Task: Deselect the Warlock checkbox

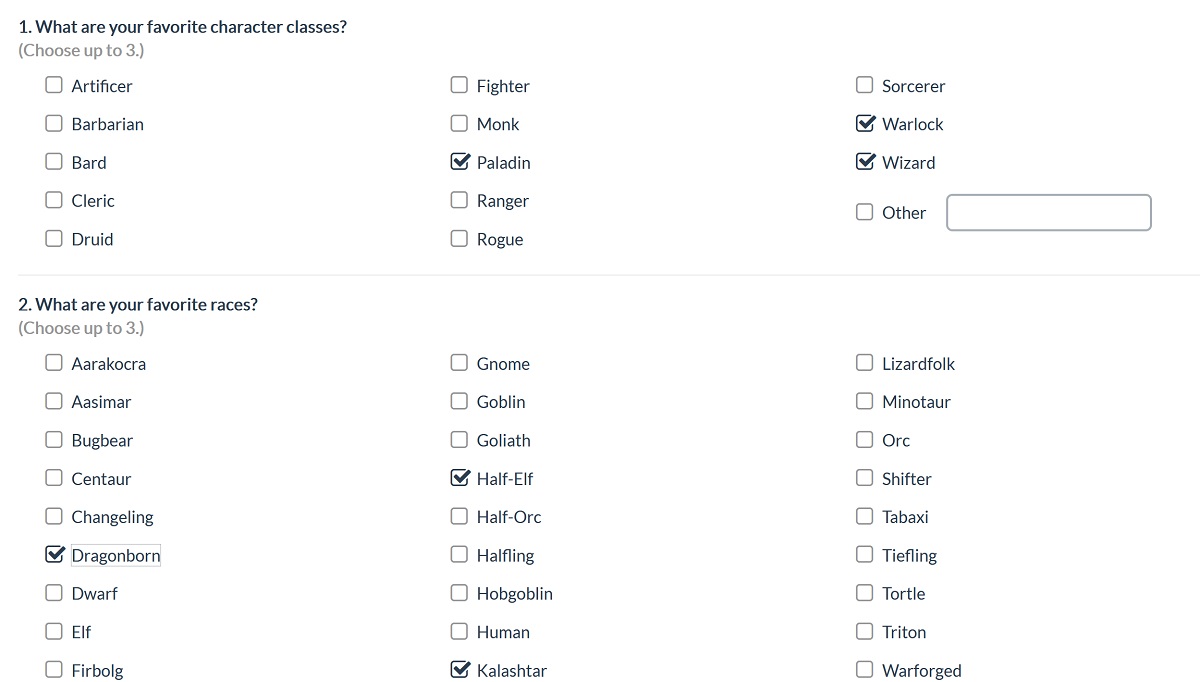Action: pos(865,123)
